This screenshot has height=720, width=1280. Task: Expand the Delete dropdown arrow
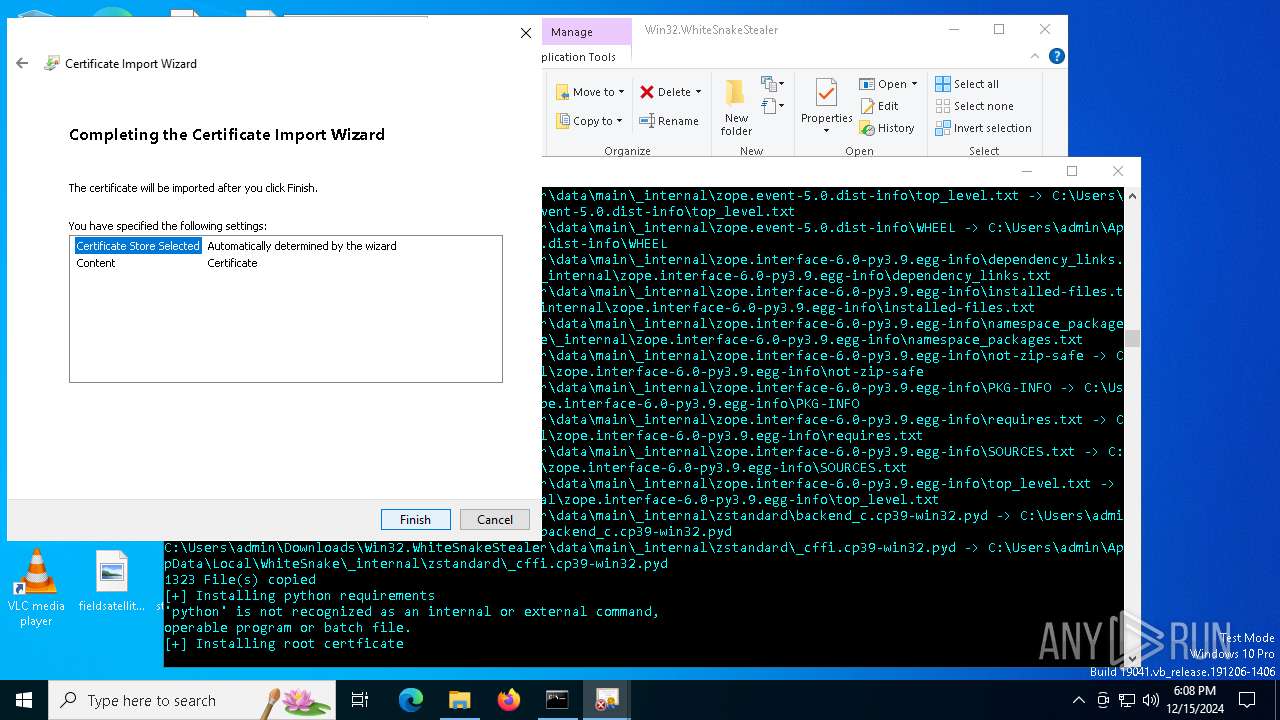click(698, 92)
